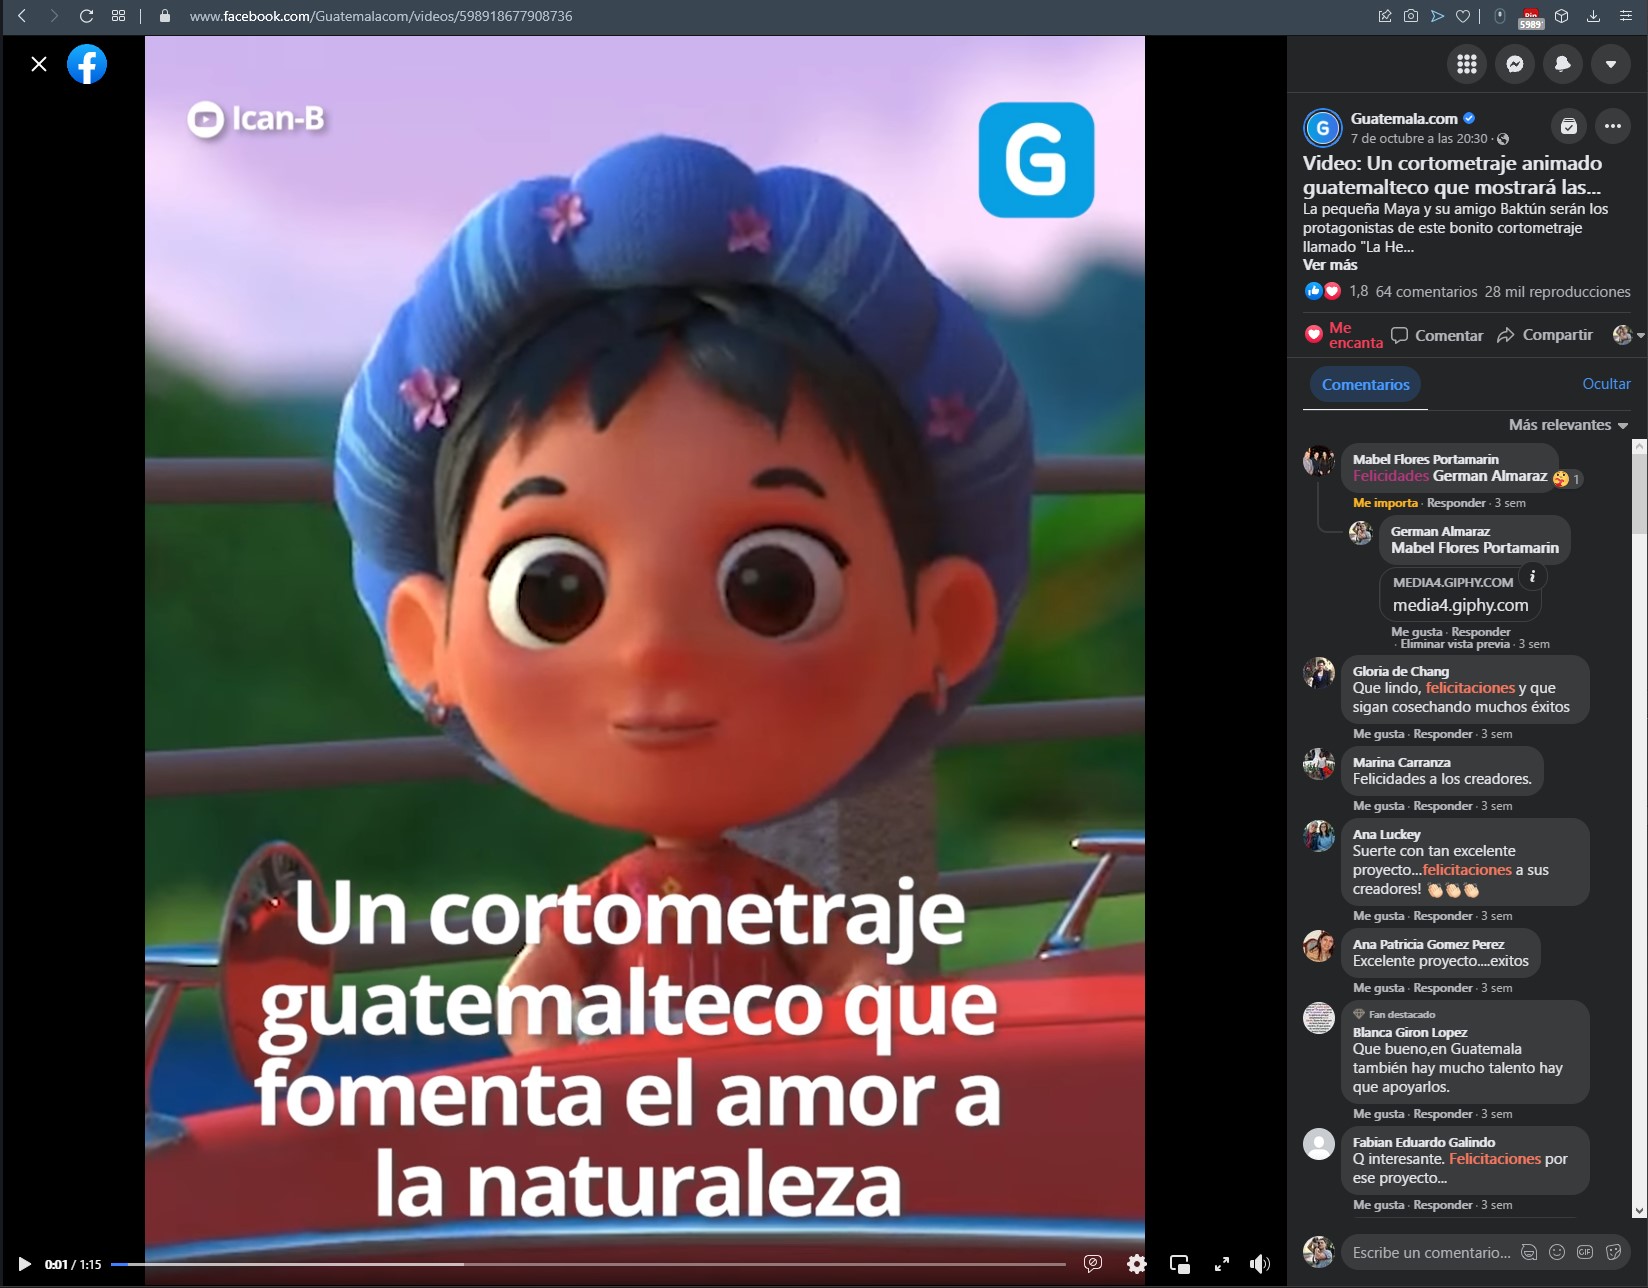The height and width of the screenshot is (1288, 1648).
Task: Insert an avatar sticker in comment
Action: (1528, 1252)
